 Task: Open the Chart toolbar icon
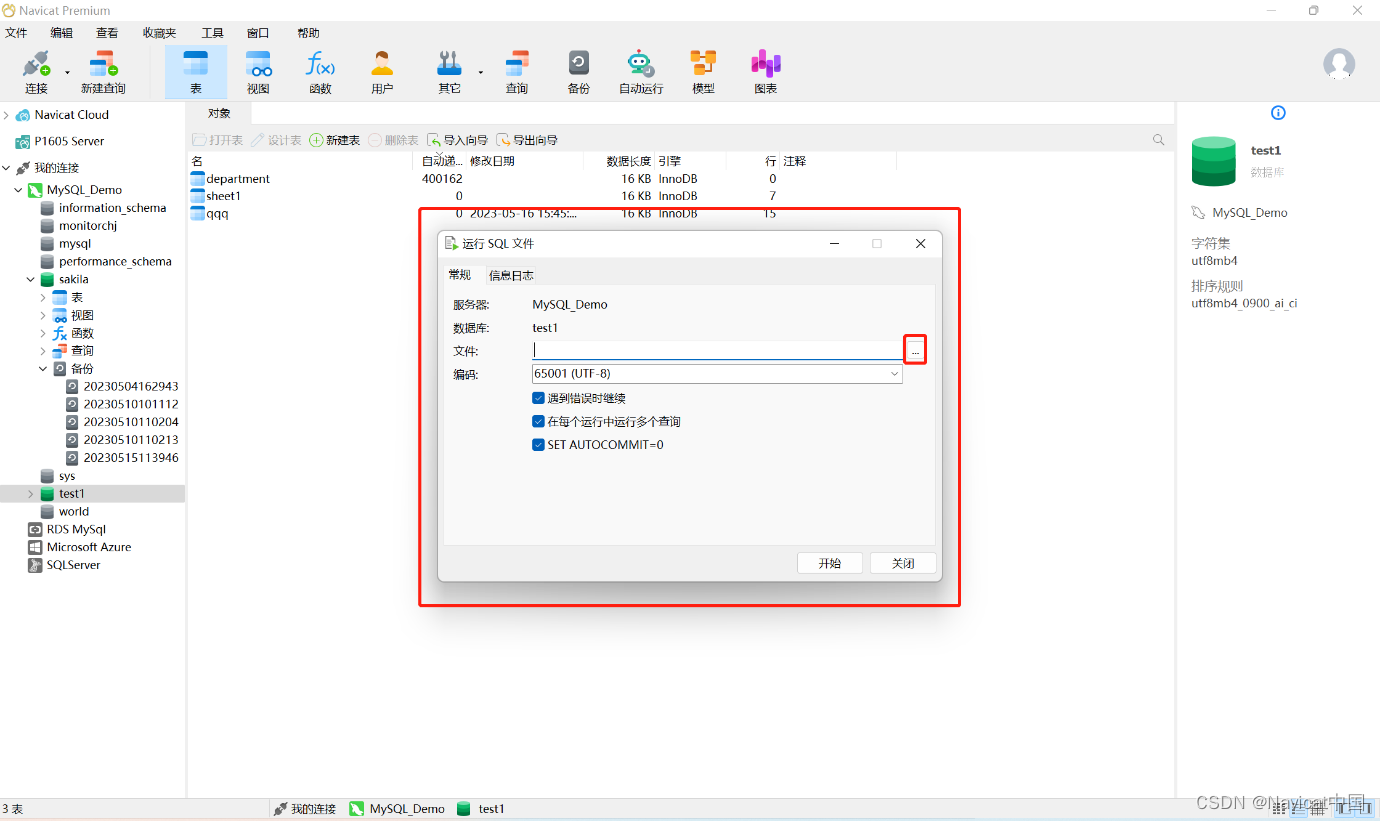coord(766,72)
